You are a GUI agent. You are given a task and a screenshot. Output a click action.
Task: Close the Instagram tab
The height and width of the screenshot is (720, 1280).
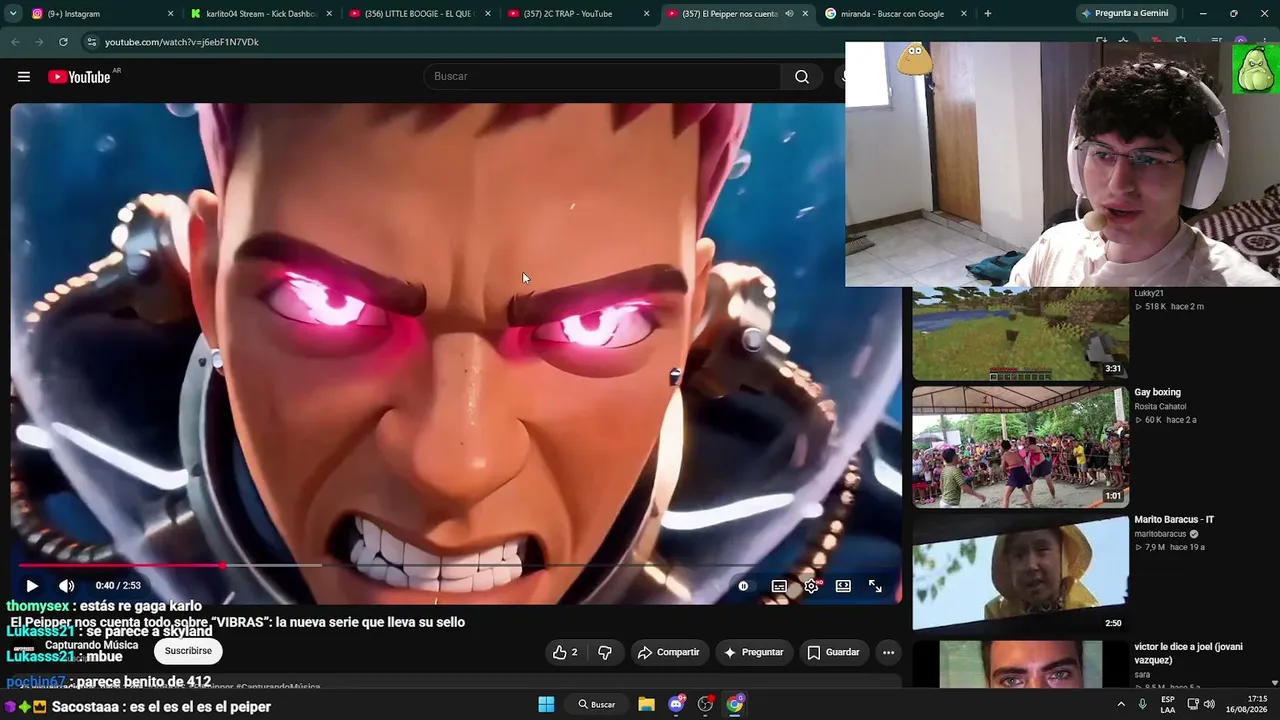pyautogui.click(x=170, y=14)
